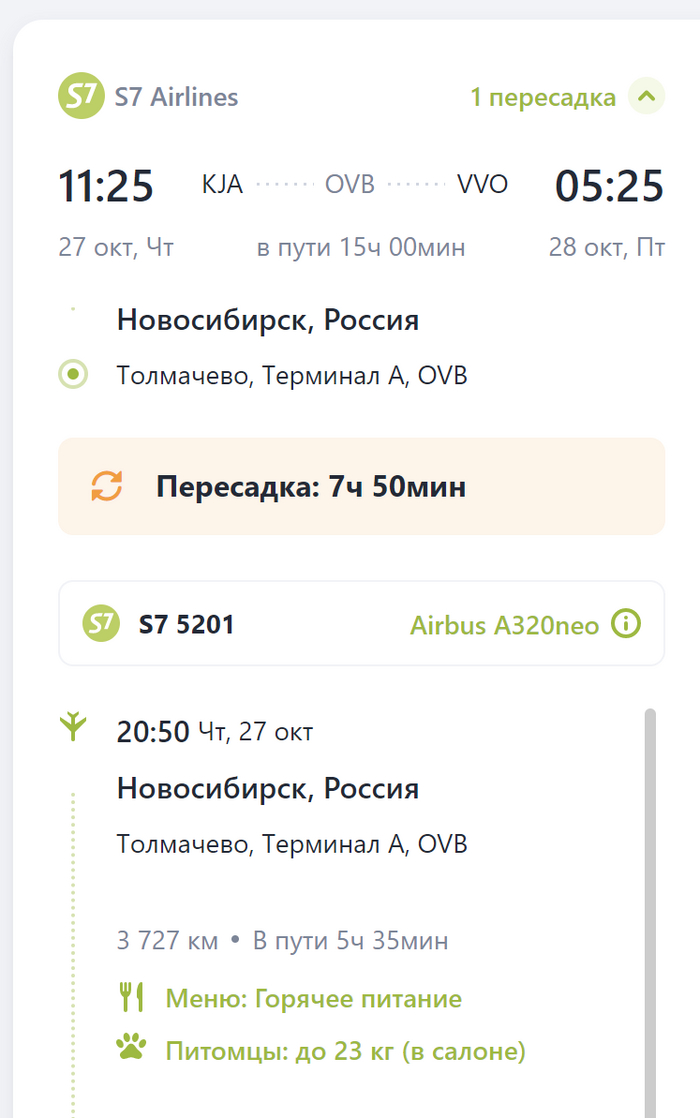The image size is (700, 1118).
Task: Click the paw pets icon
Action: pos(131,1049)
